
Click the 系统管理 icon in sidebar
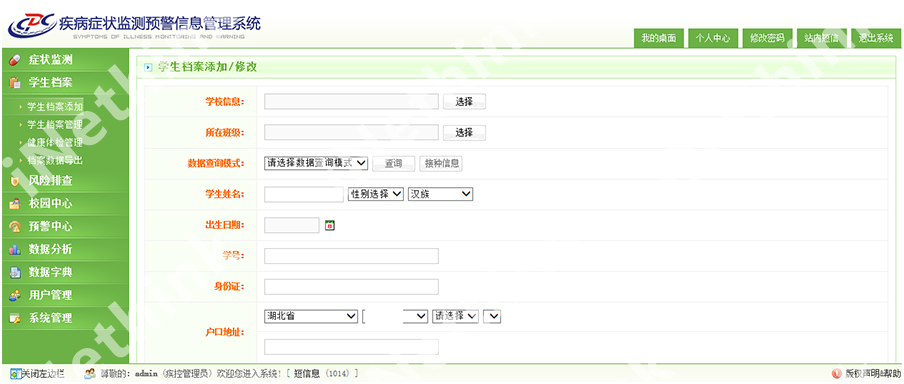[x=15, y=318]
